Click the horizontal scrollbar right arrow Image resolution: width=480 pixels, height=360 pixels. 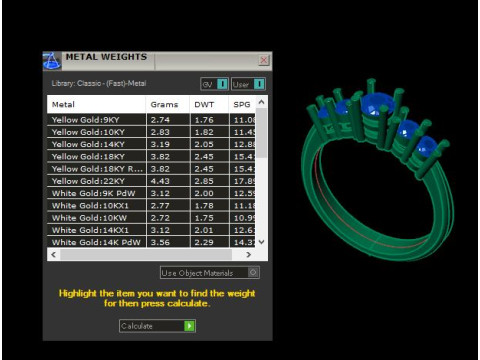pos(248,255)
